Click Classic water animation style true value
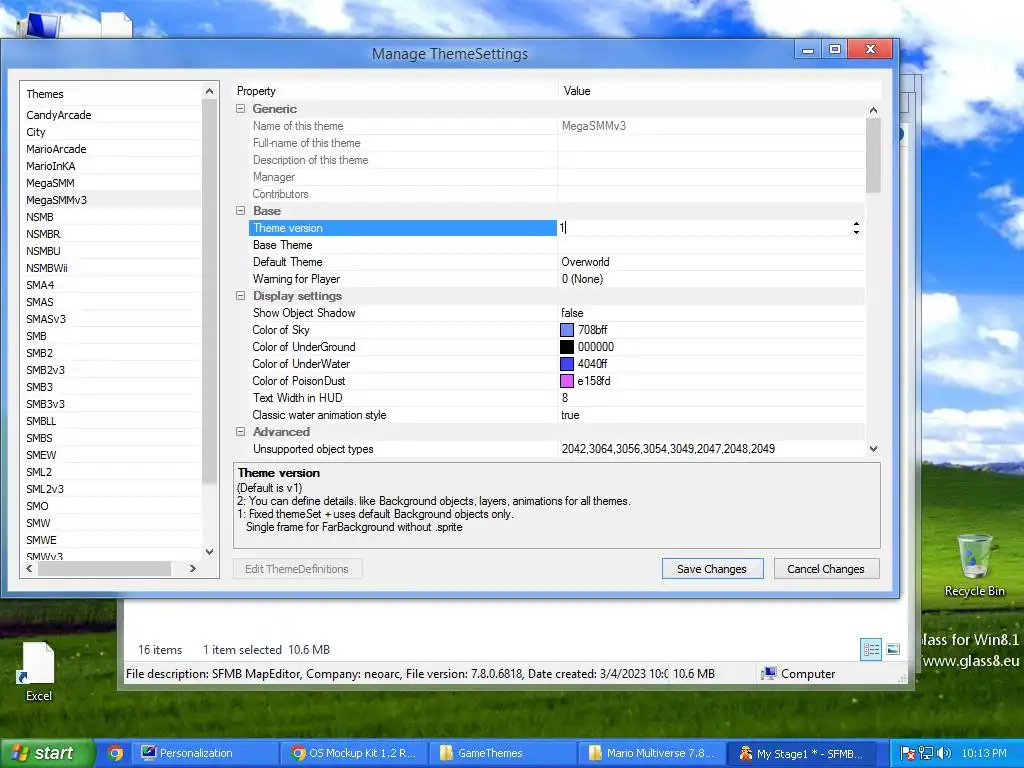 click(x=570, y=415)
